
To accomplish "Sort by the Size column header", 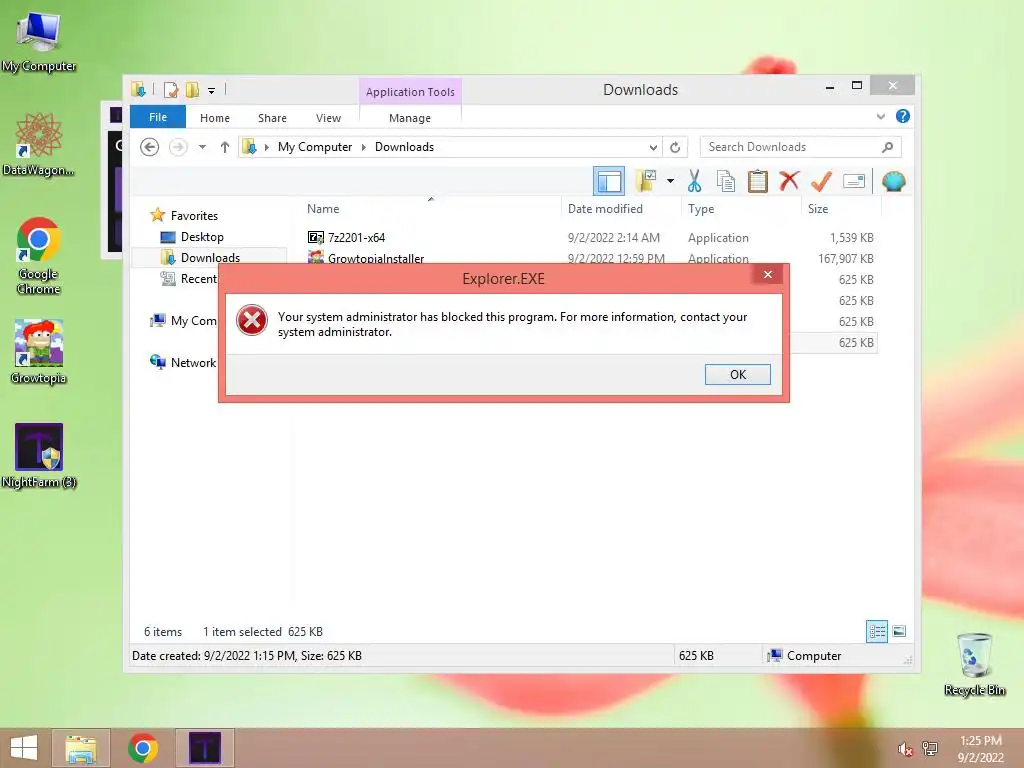I will point(818,209).
